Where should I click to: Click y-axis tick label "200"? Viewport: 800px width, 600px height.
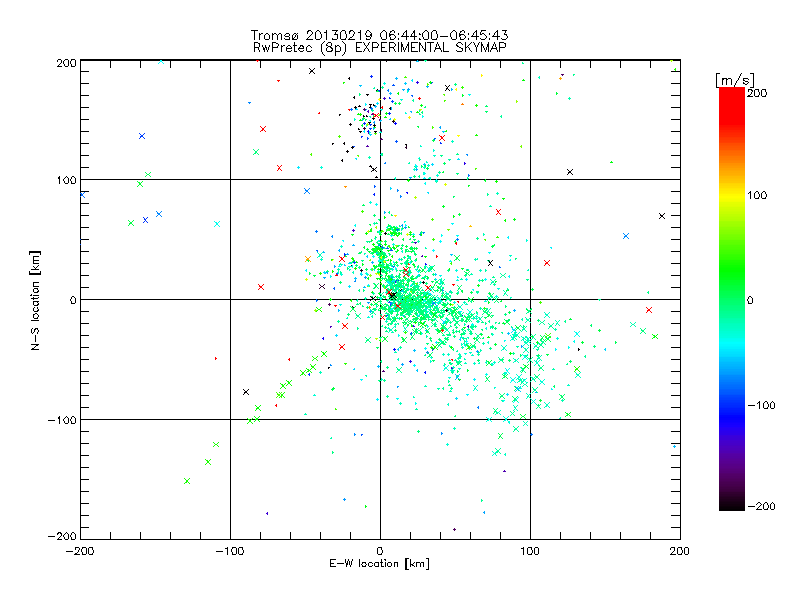(66, 63)
